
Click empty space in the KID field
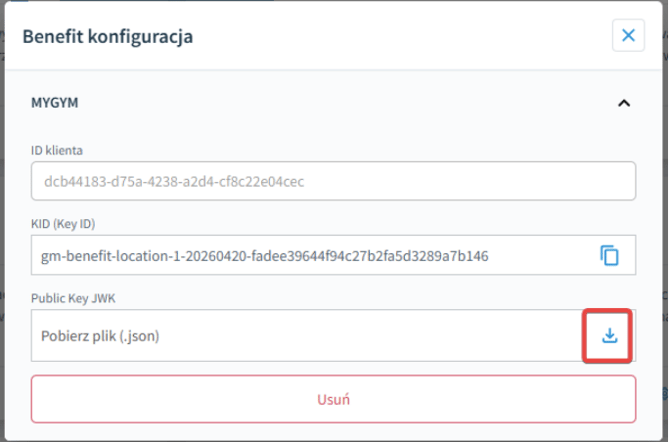[x=543, y=256]
